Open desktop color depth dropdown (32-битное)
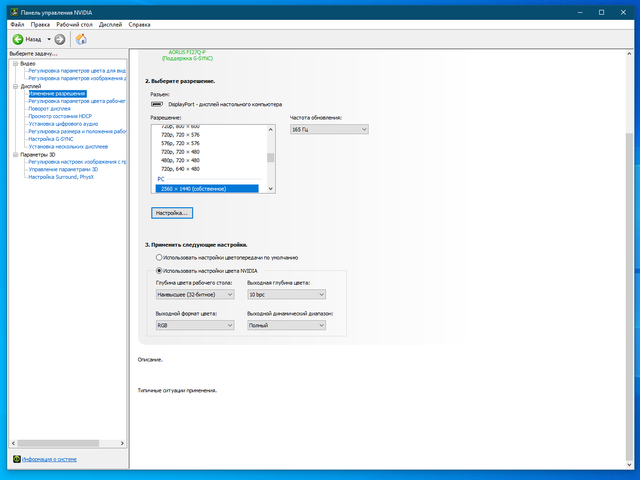The width and height of the screenshot is (640, 480). (x=195, y=294)
